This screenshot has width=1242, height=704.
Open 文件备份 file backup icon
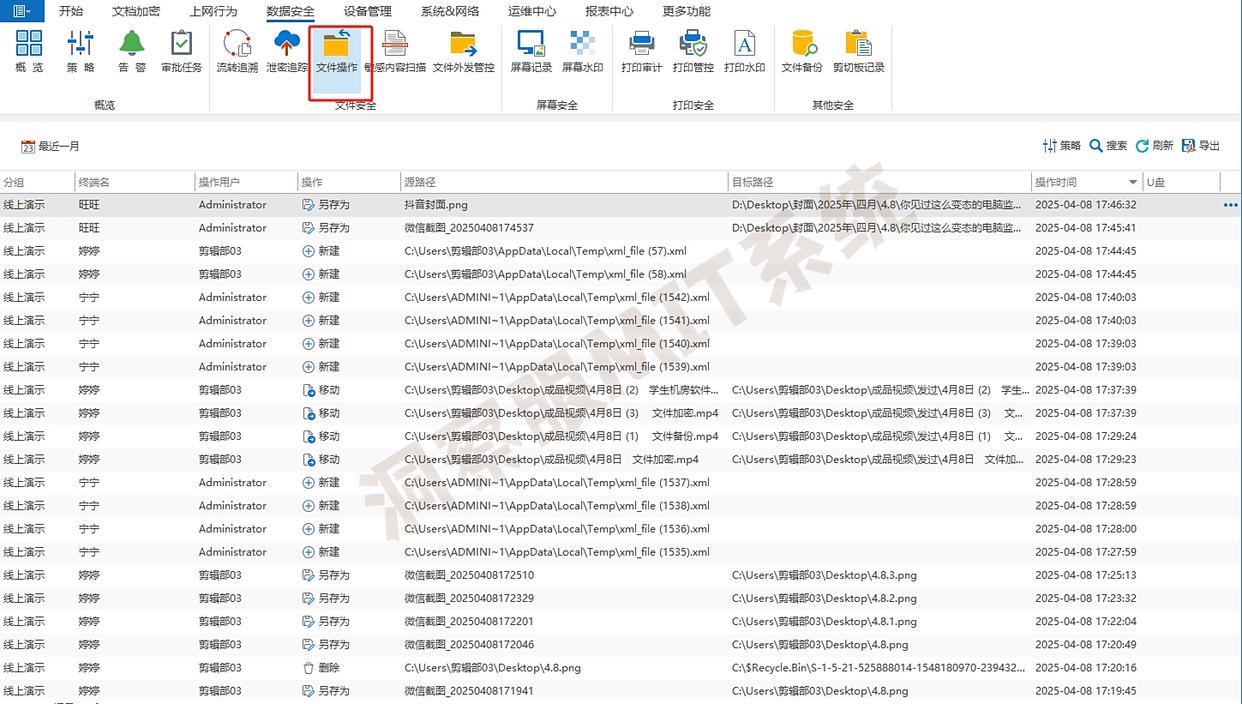coord(802,51)
